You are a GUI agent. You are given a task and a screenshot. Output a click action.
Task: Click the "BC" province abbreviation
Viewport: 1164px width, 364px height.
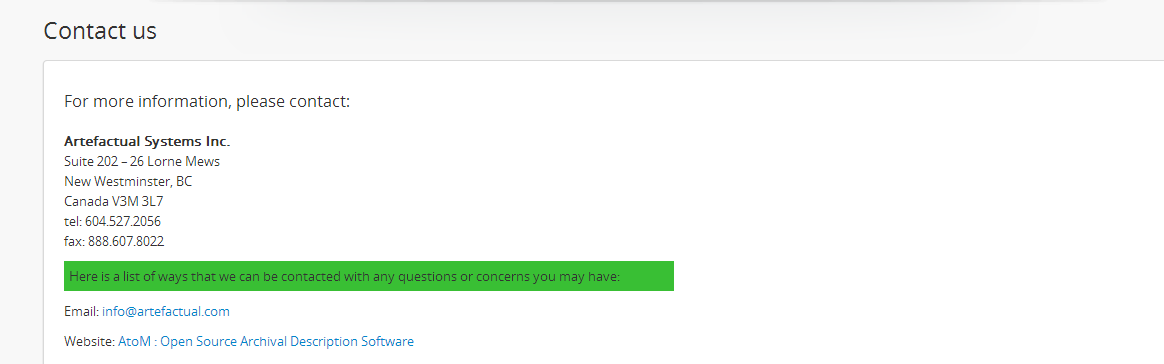click(184, 181)
